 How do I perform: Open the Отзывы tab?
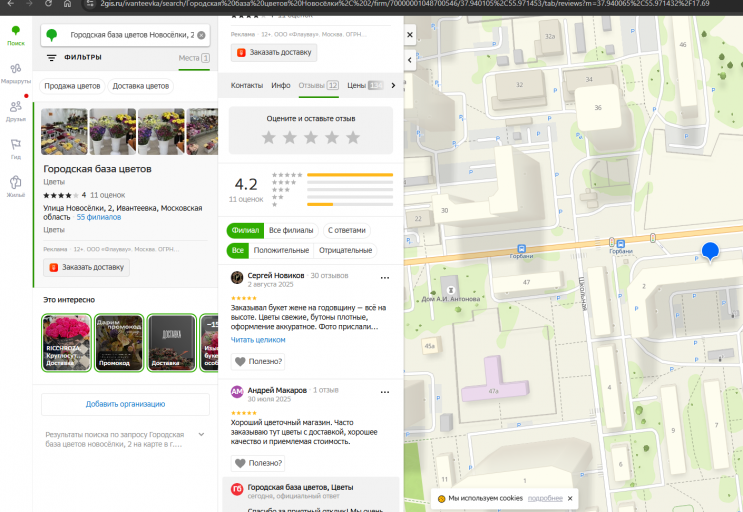[318, 86]
